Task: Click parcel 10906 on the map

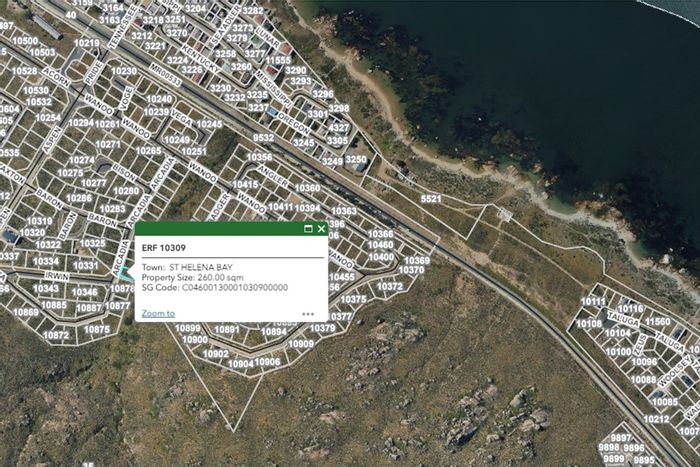Action: pyautogui.click(x=267, y=362)
